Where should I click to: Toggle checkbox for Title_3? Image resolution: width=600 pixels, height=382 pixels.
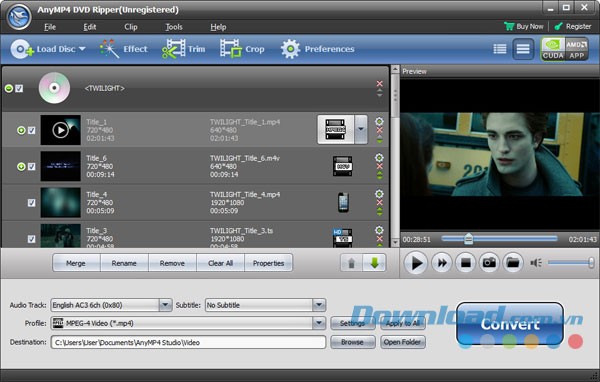pyautogui.click(x=31, y=239)
